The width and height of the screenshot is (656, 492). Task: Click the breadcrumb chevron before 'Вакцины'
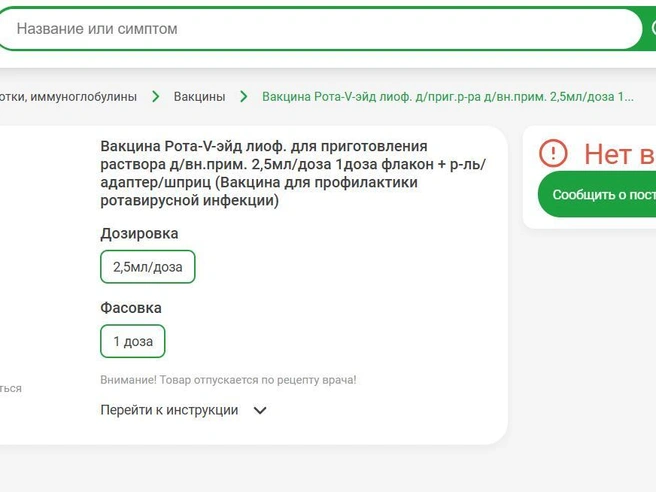pyautogui.click(x=156, y=97)
